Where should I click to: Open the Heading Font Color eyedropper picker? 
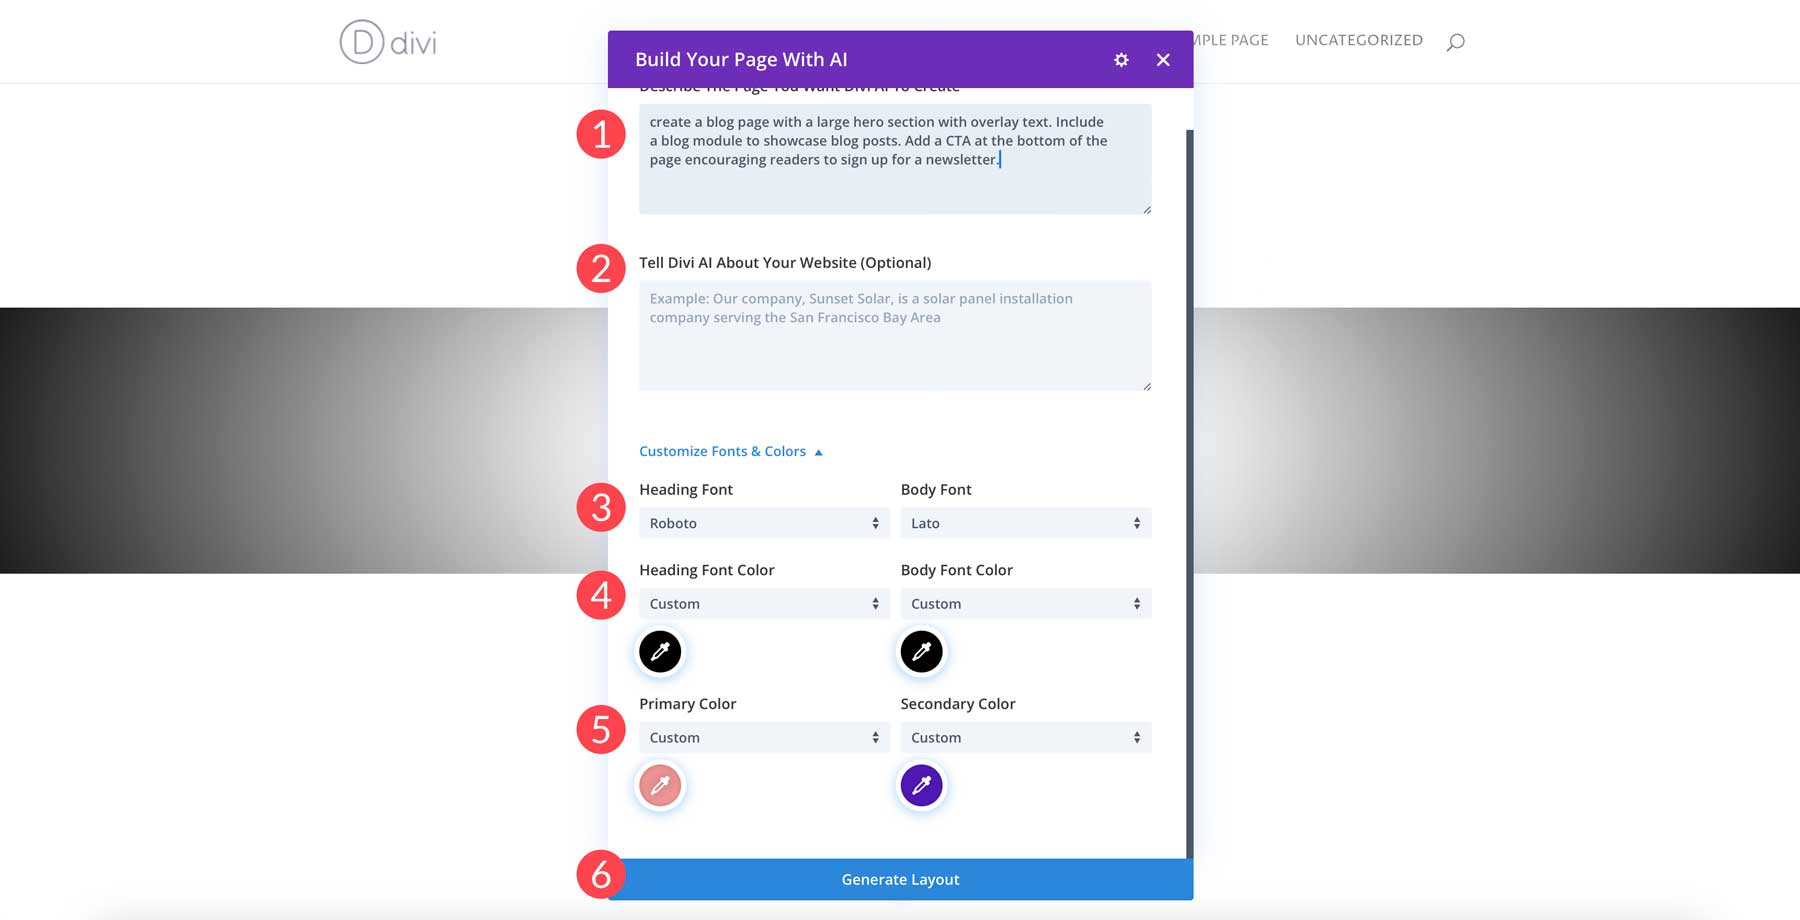click(659, 651)
